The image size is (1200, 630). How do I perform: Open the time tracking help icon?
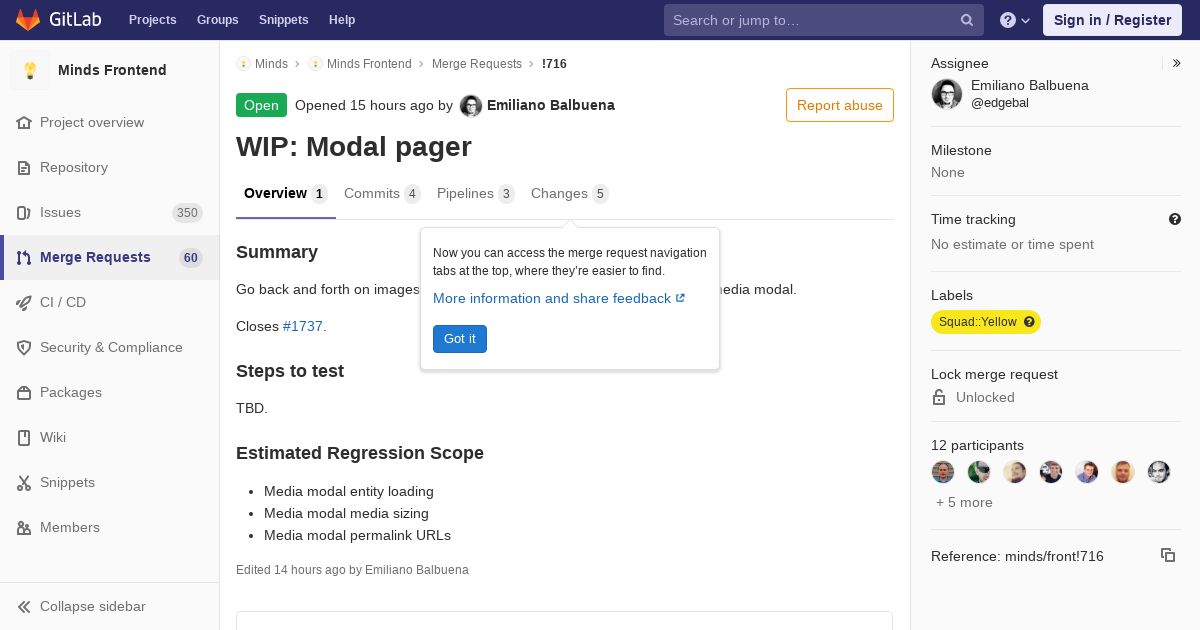[1175, 219]
